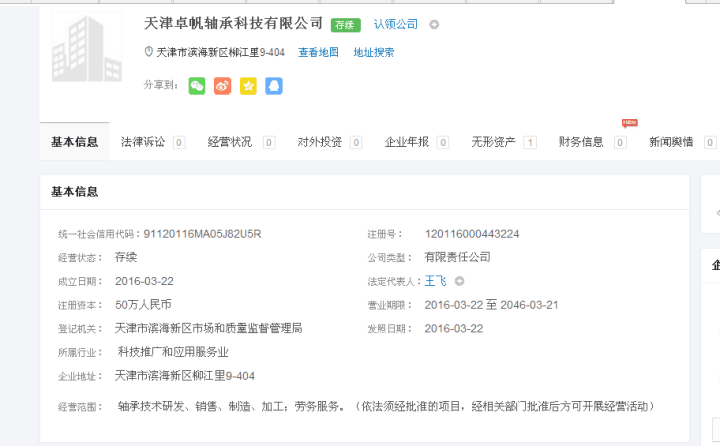Open the 经营状况 tab

230,142
